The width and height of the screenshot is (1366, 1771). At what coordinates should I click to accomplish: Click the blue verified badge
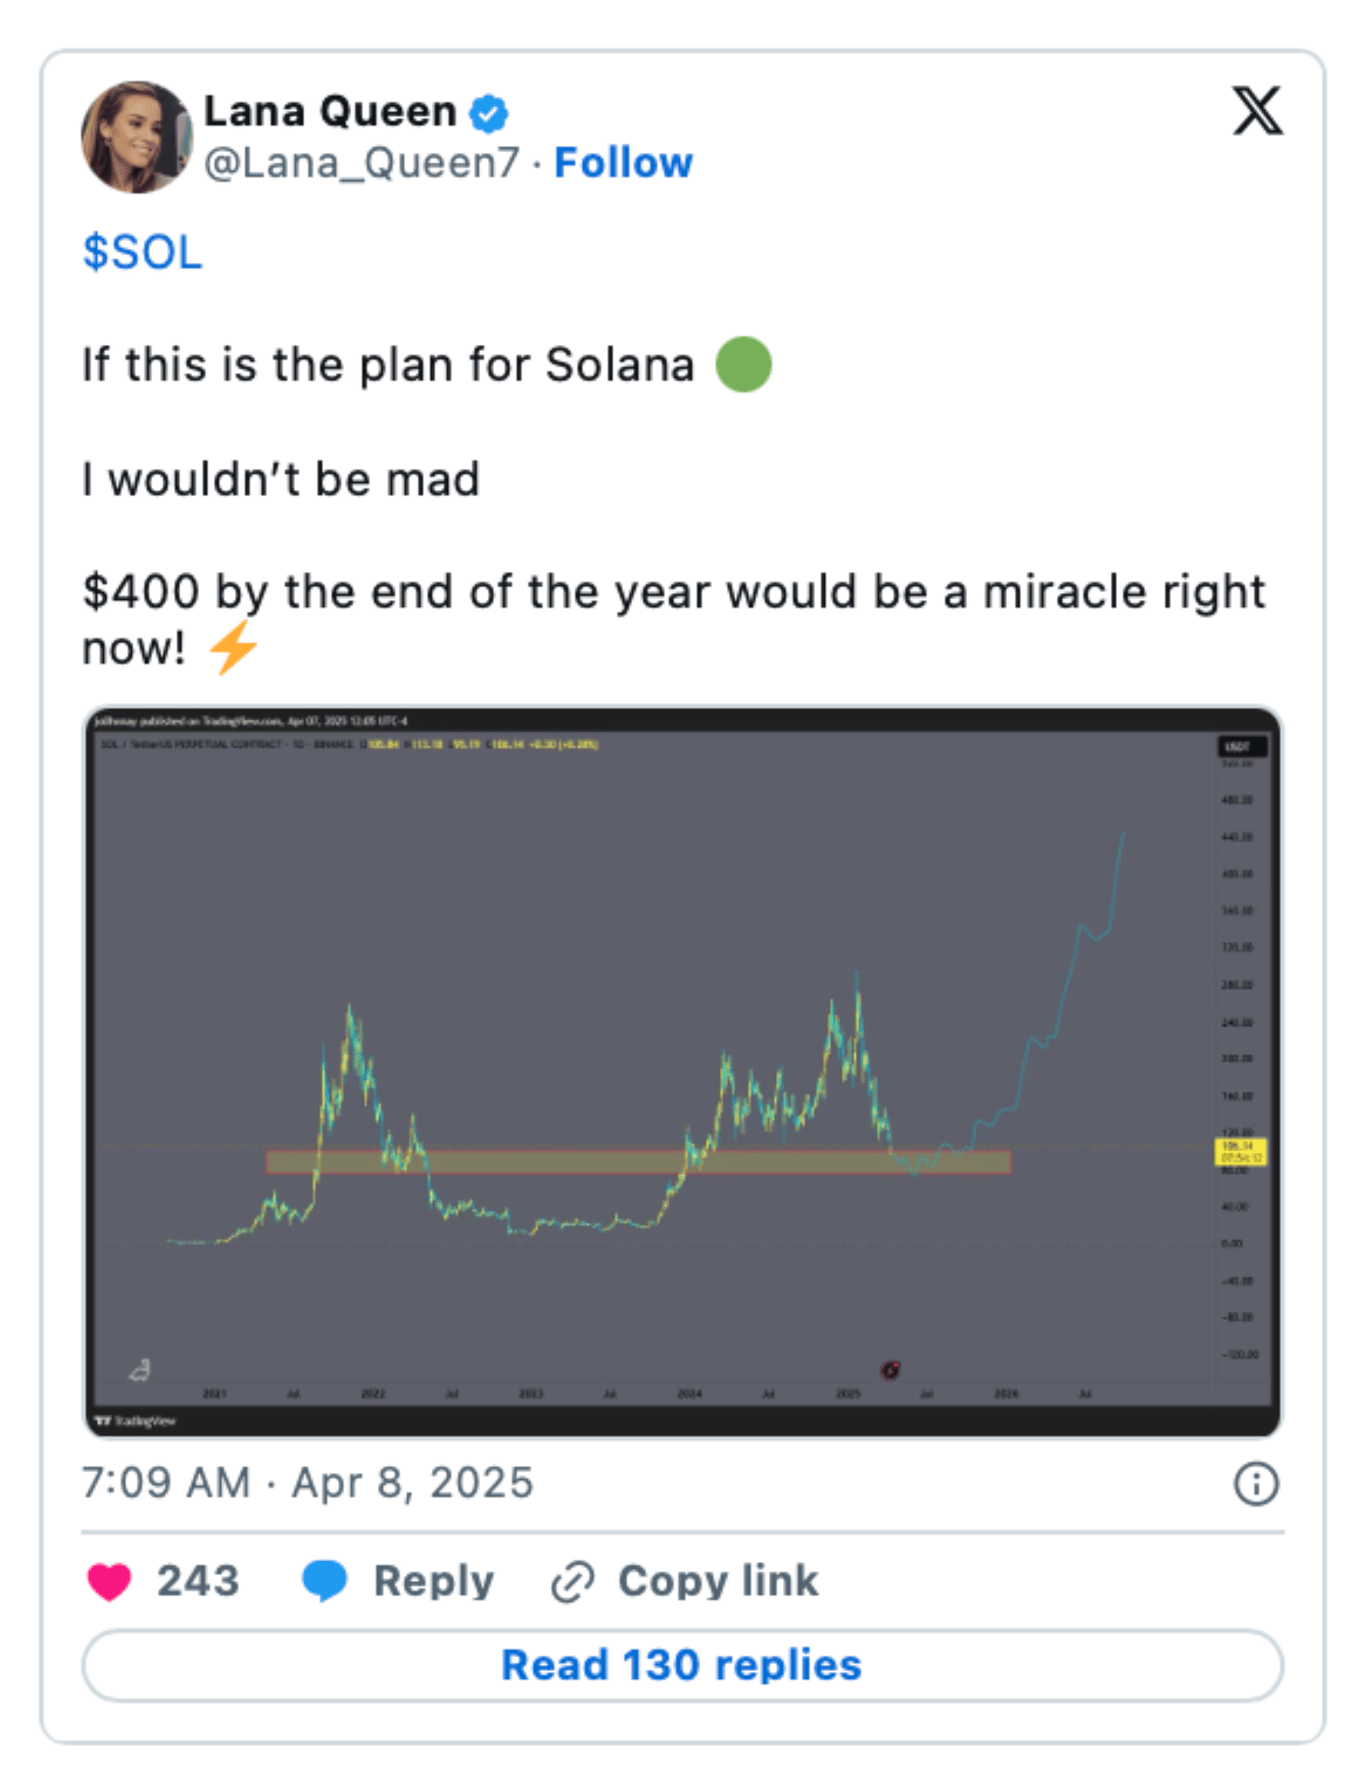click(x=489, y=113)
